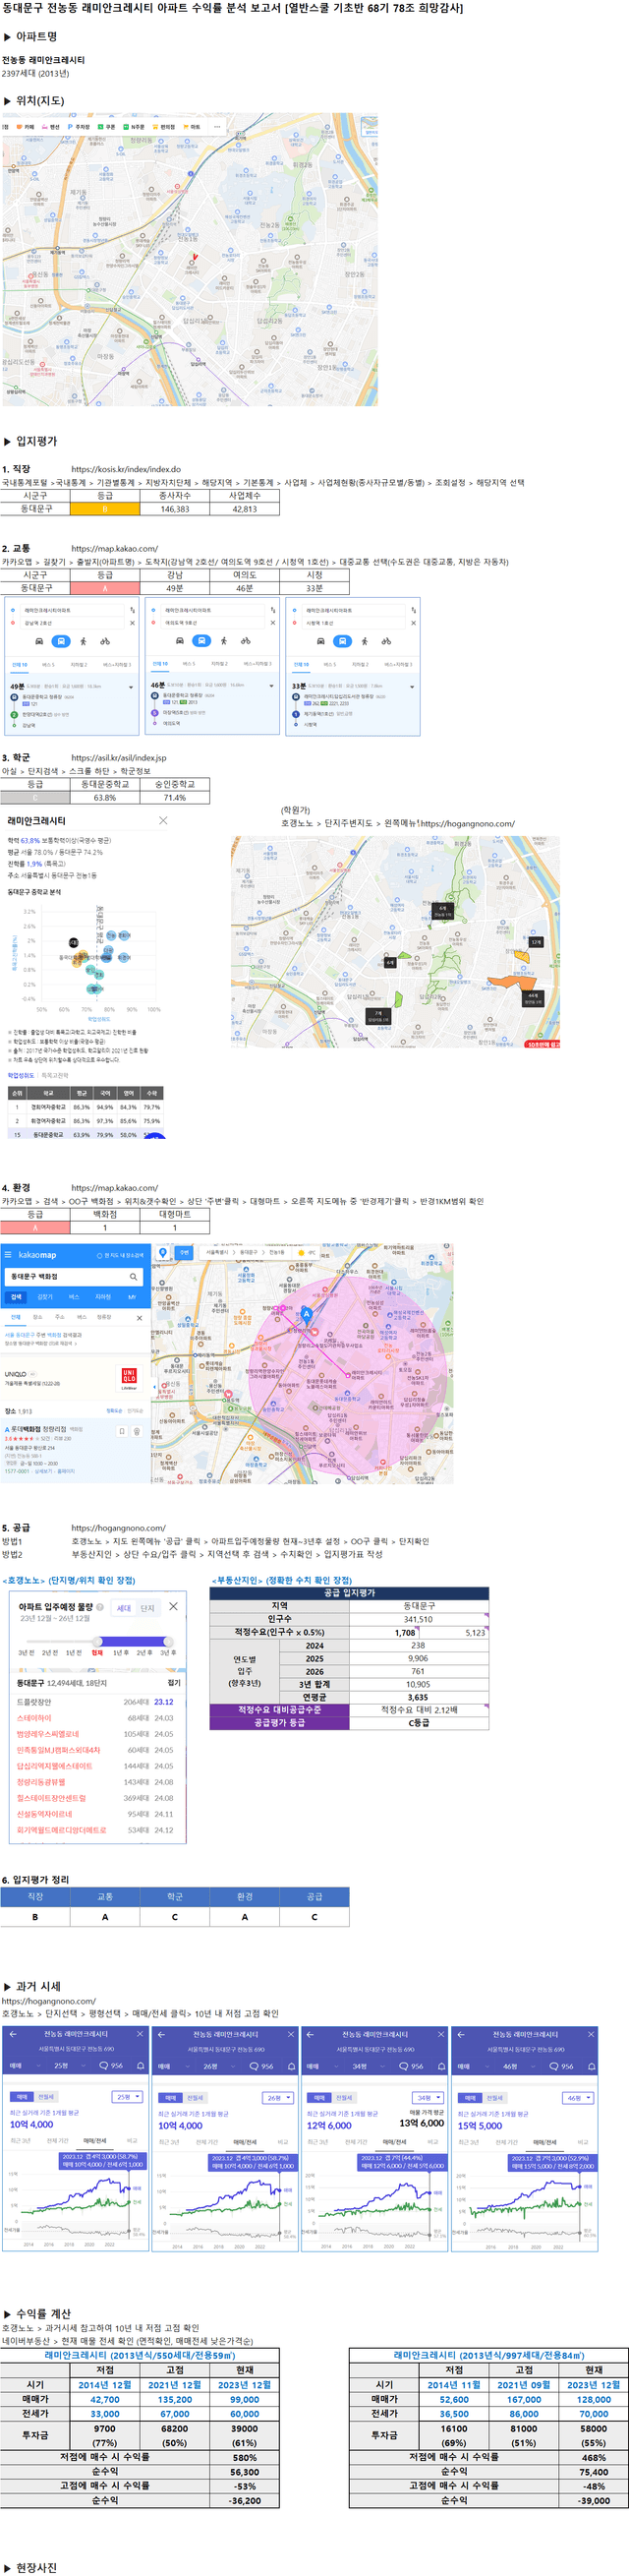Viewport: 629px width, 2576px height.
Task: Open the 46평 size dropdown above the chart
Action: (x=578, y=2097)
